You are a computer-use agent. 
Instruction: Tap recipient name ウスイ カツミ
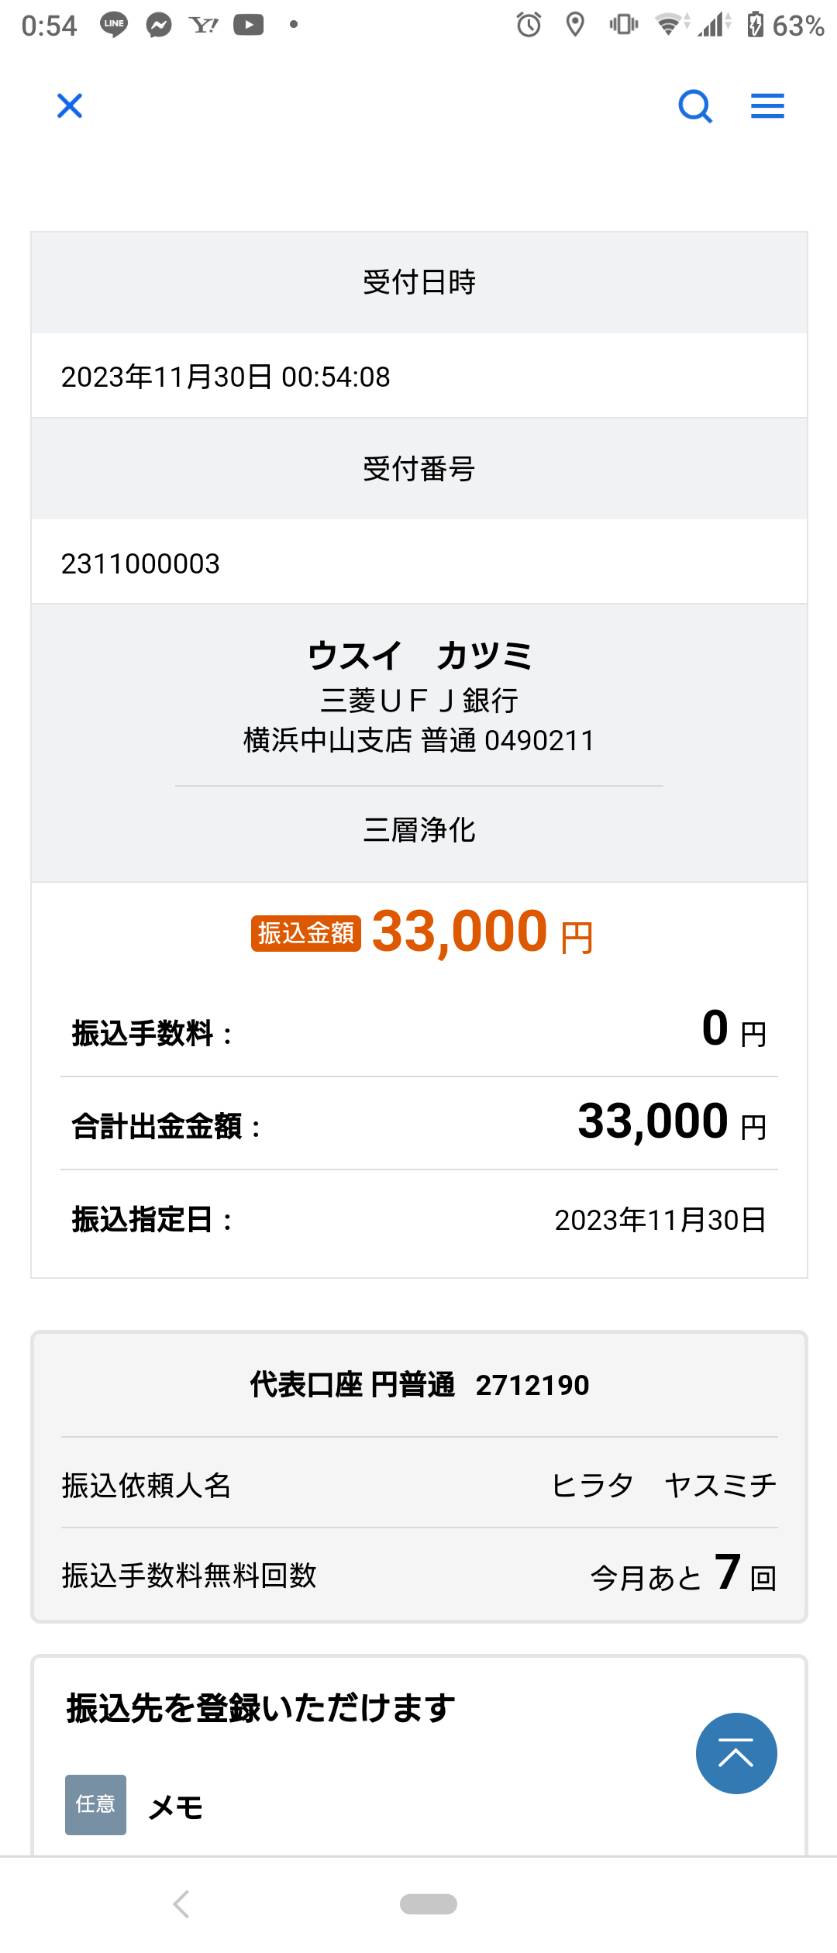[x=419, y=656]
